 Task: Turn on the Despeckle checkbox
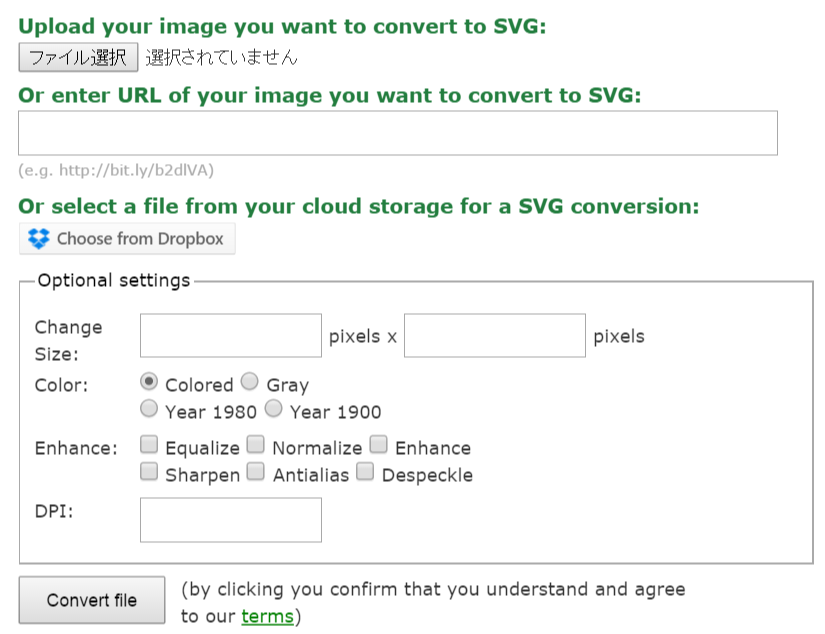365,471
